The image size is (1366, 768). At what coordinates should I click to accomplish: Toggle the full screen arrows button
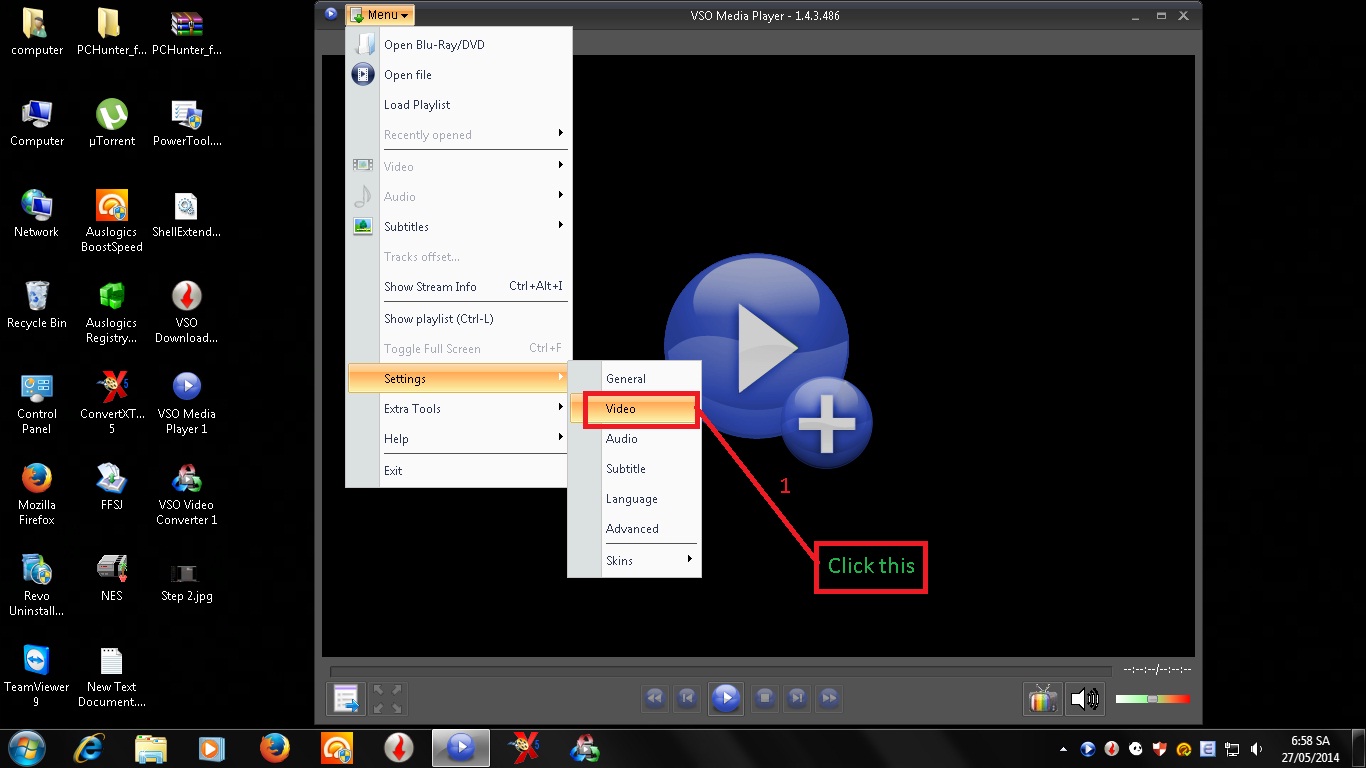[x=388, y=698]
